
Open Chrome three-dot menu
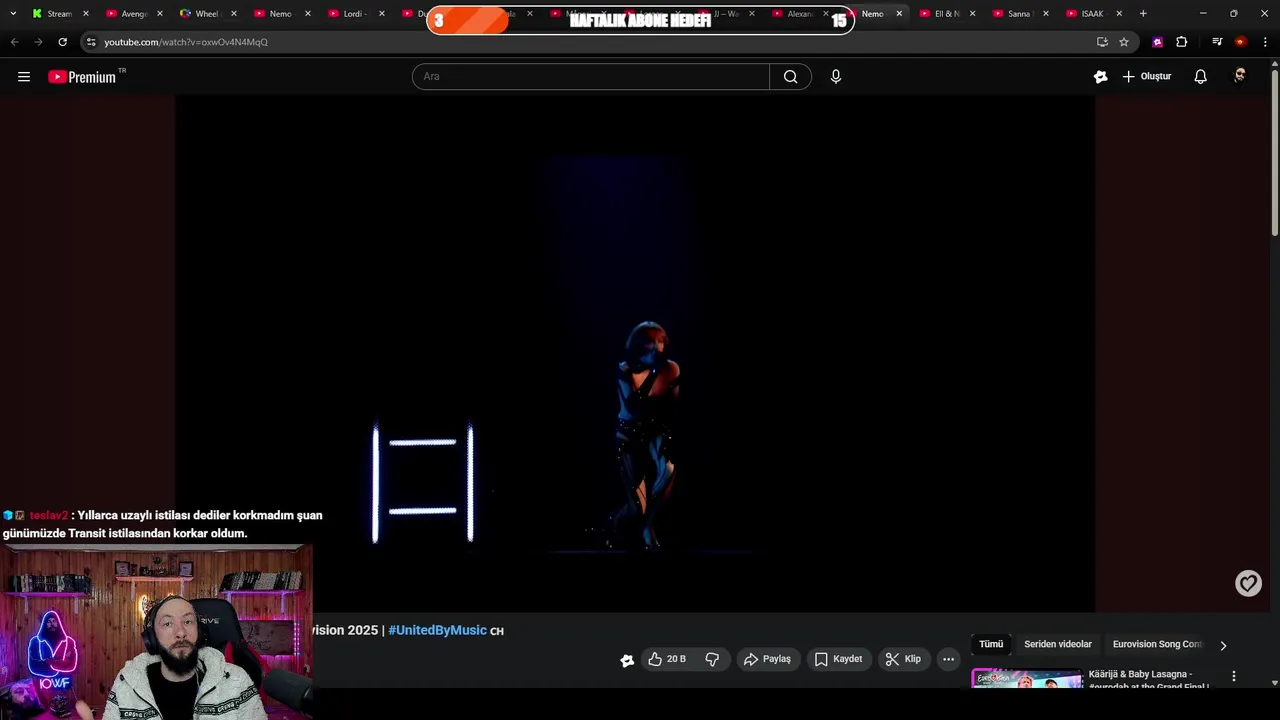(1265, 42)
